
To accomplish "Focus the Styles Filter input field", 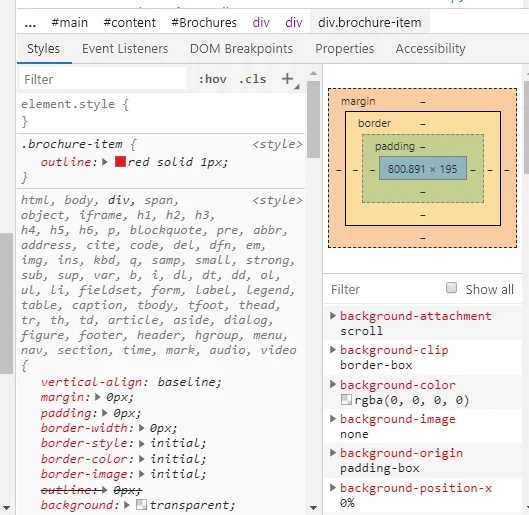I will tap(103, 79).
